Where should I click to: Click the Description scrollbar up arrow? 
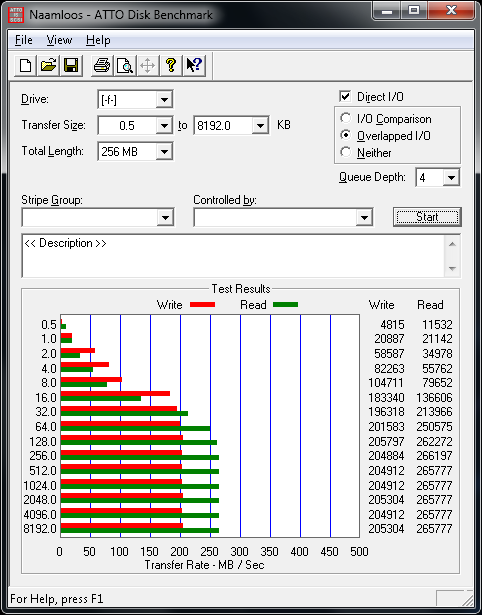tap(452, 244)
